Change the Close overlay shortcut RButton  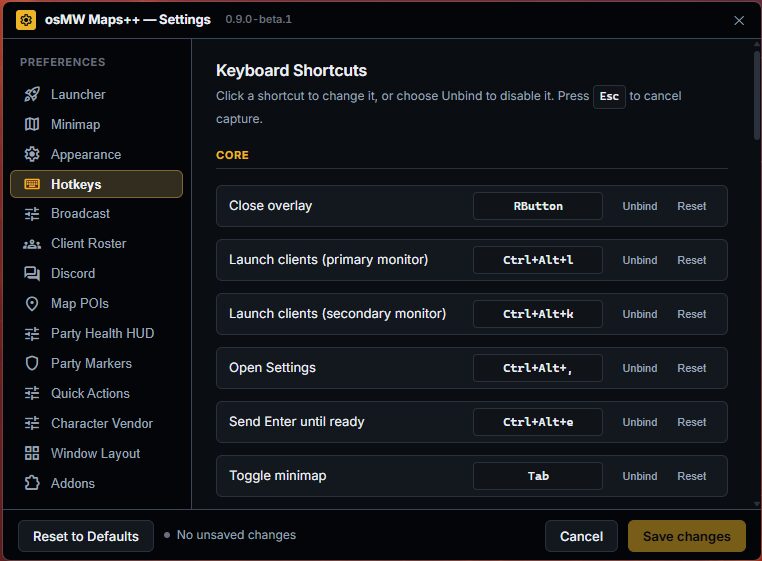538,206
